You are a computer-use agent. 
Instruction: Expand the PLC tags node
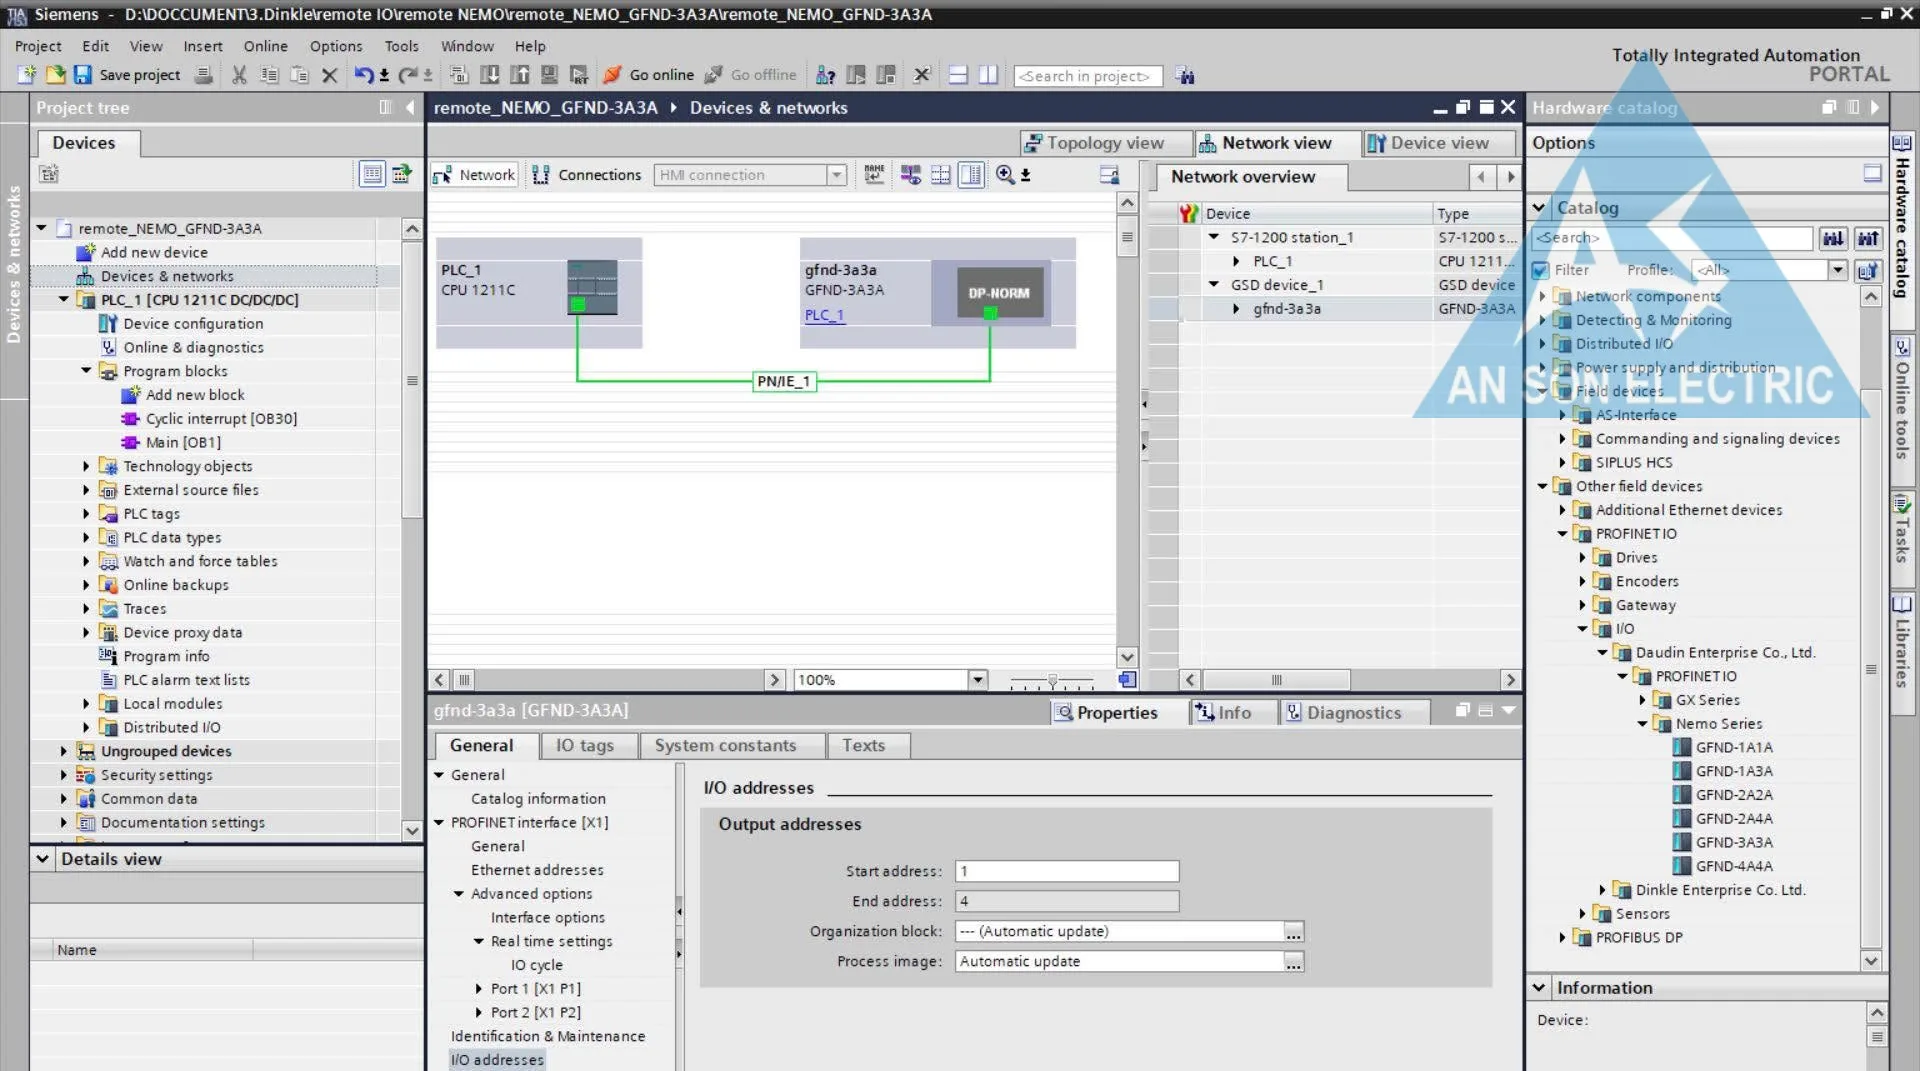[x=86, y=514]
